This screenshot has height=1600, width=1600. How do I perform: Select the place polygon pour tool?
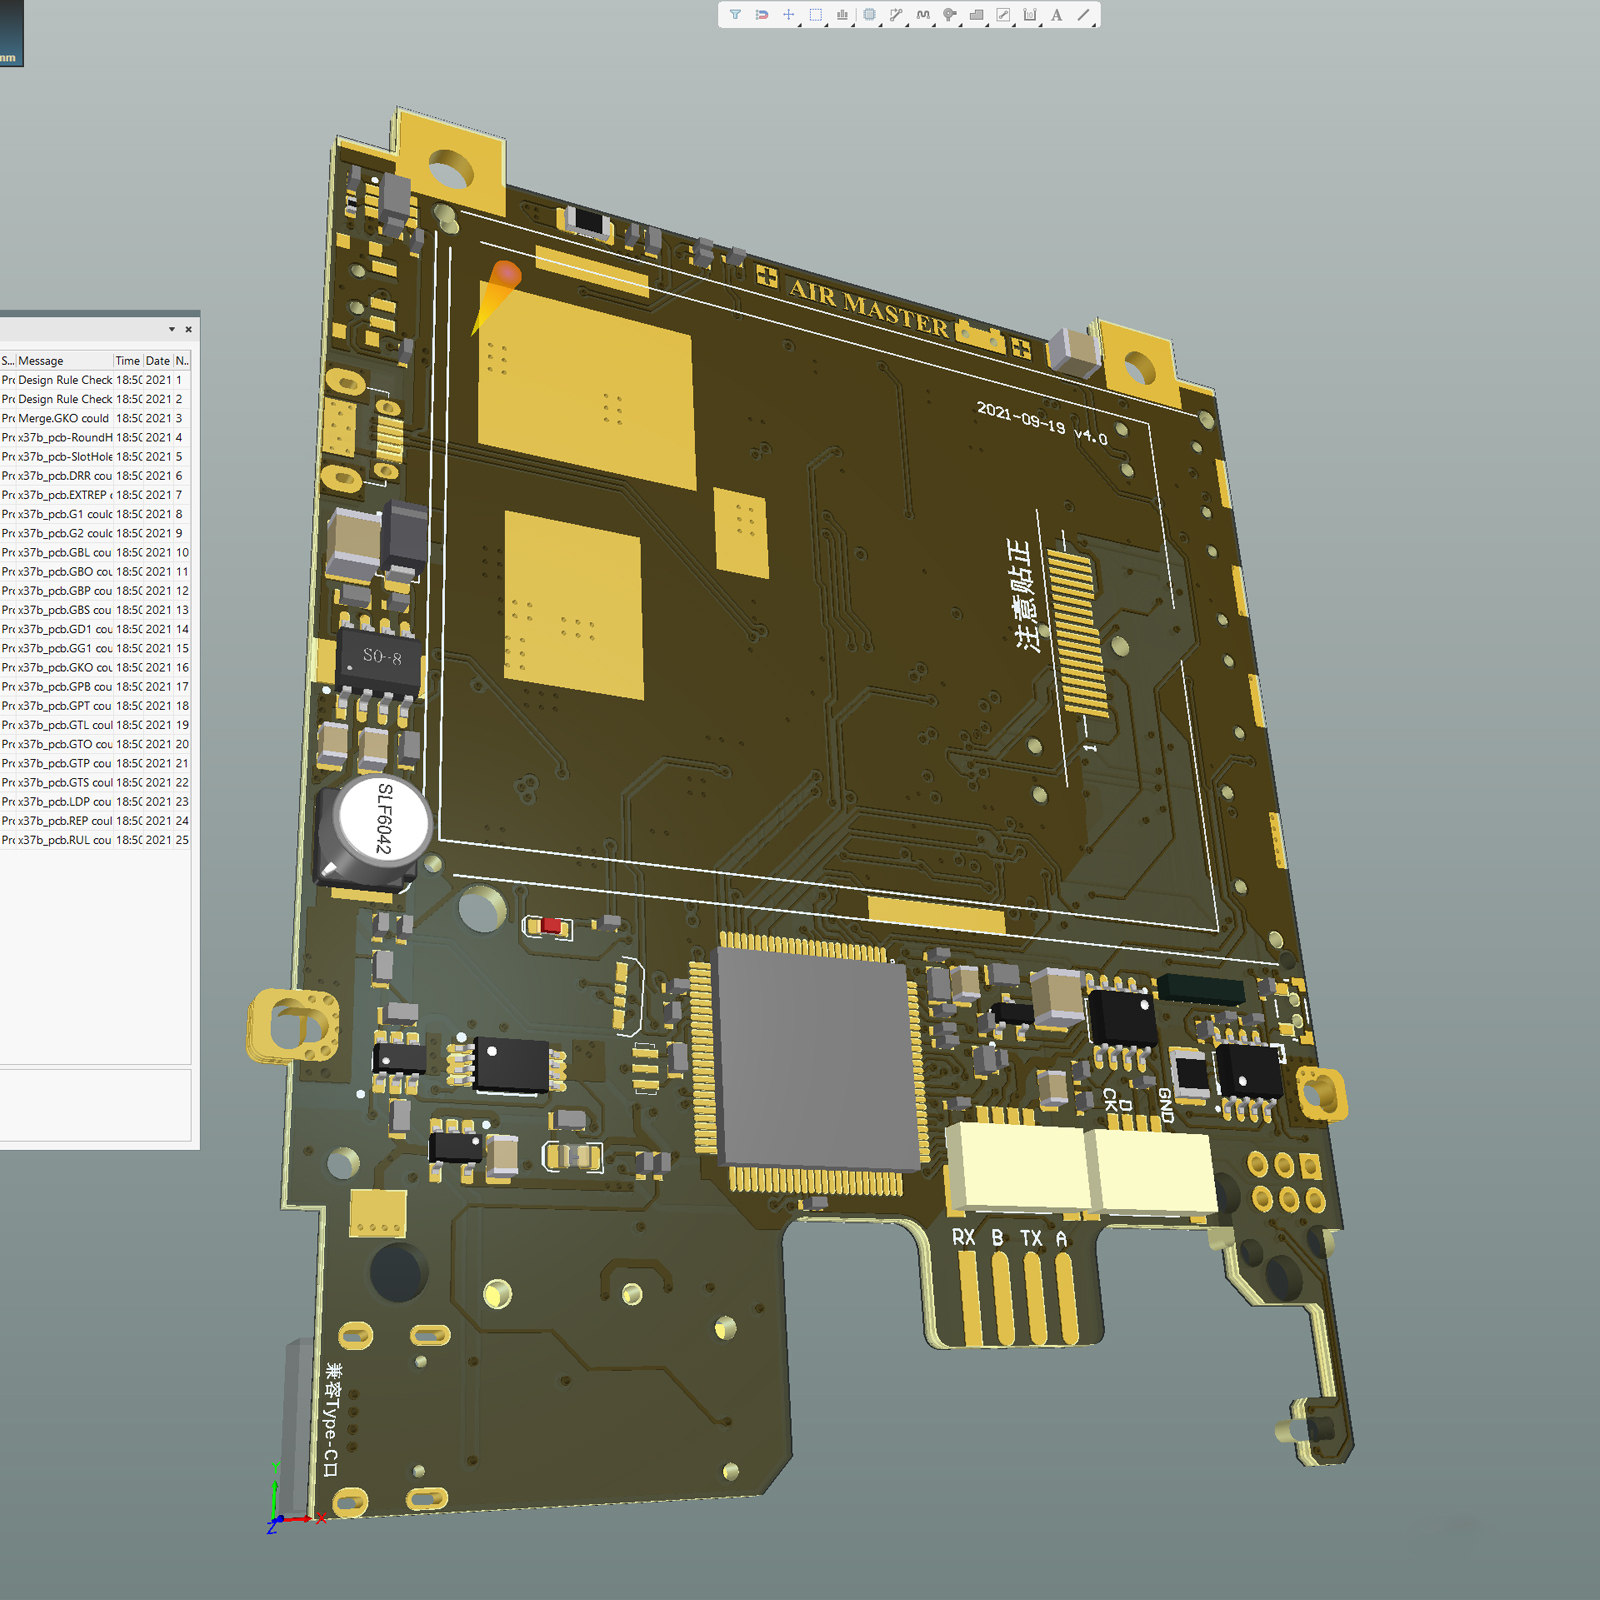click(x=977, y=15)
